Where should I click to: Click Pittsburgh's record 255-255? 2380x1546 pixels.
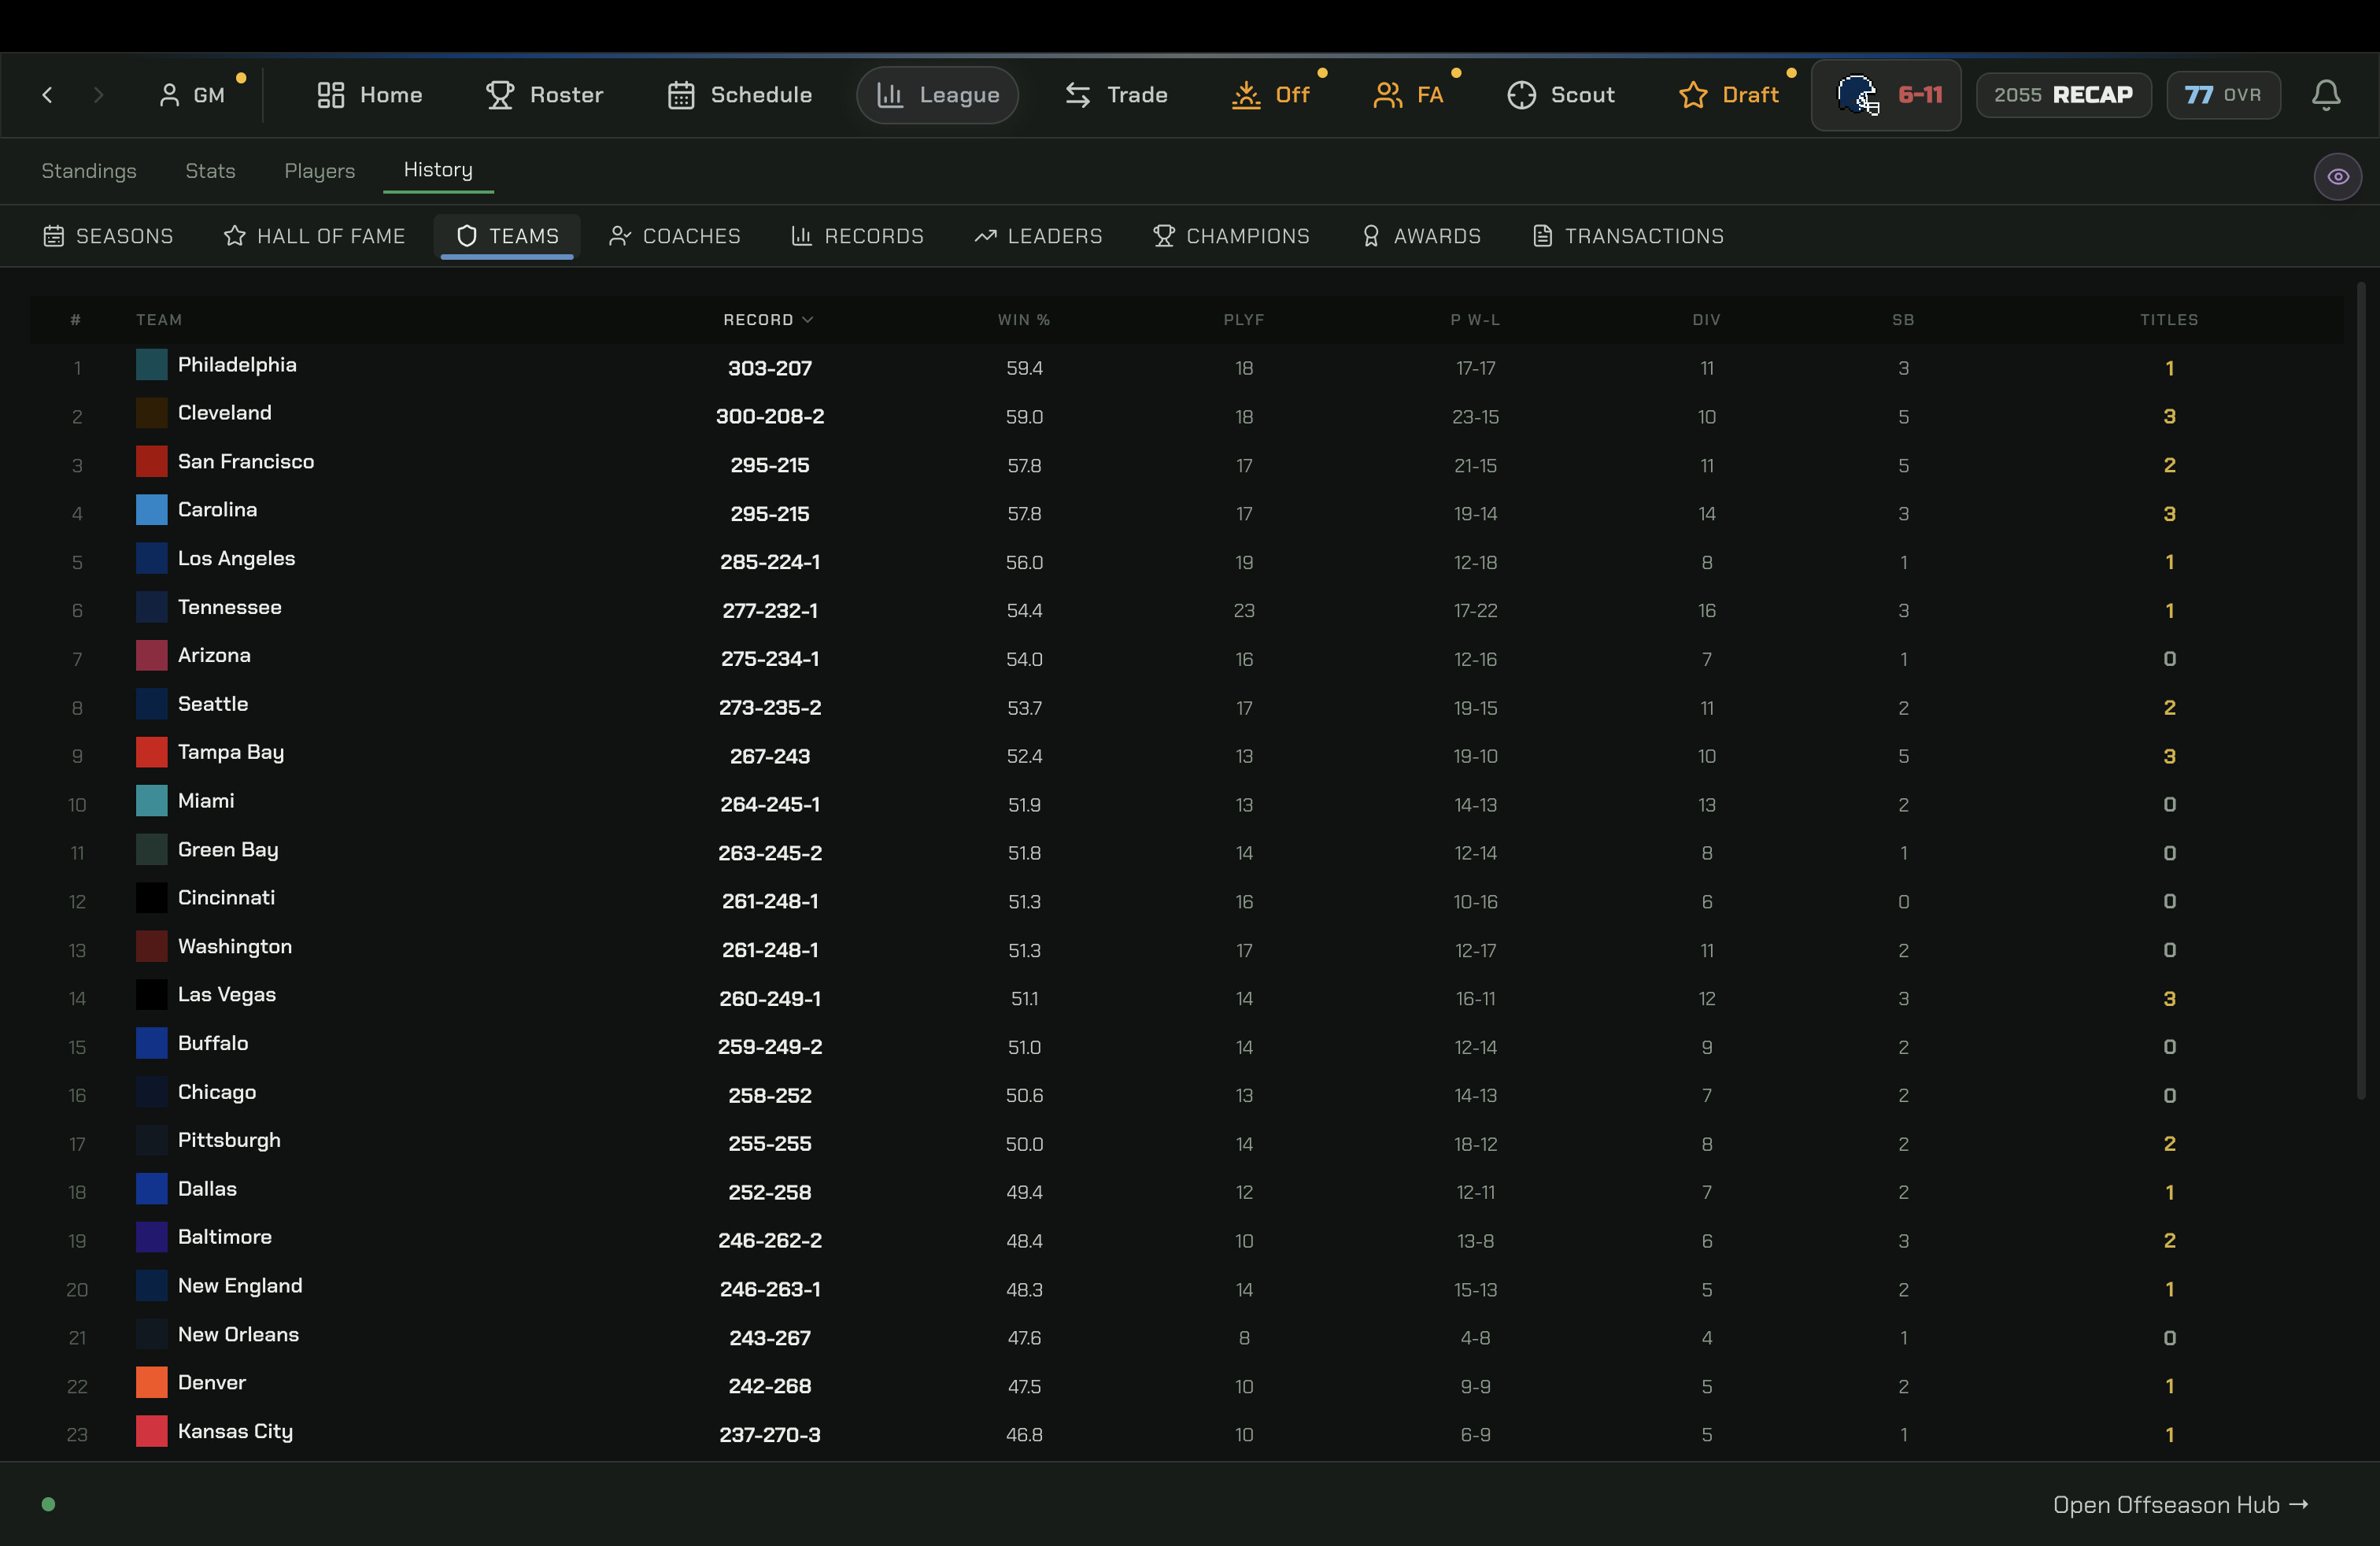point(770,1144)
